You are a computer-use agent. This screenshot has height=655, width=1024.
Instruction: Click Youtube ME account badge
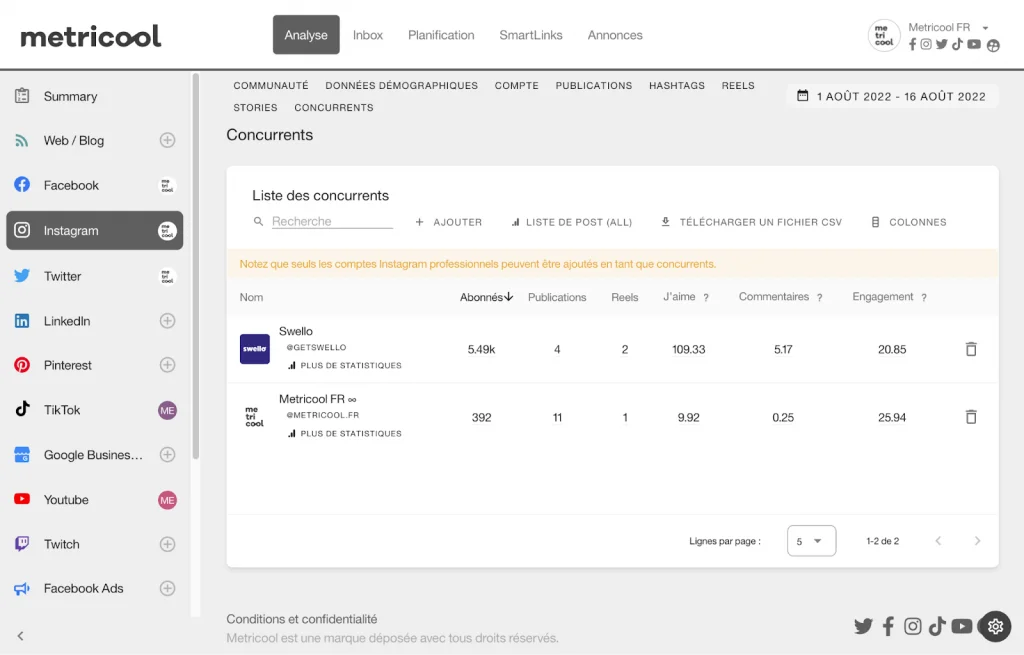[x=167, y=500]
